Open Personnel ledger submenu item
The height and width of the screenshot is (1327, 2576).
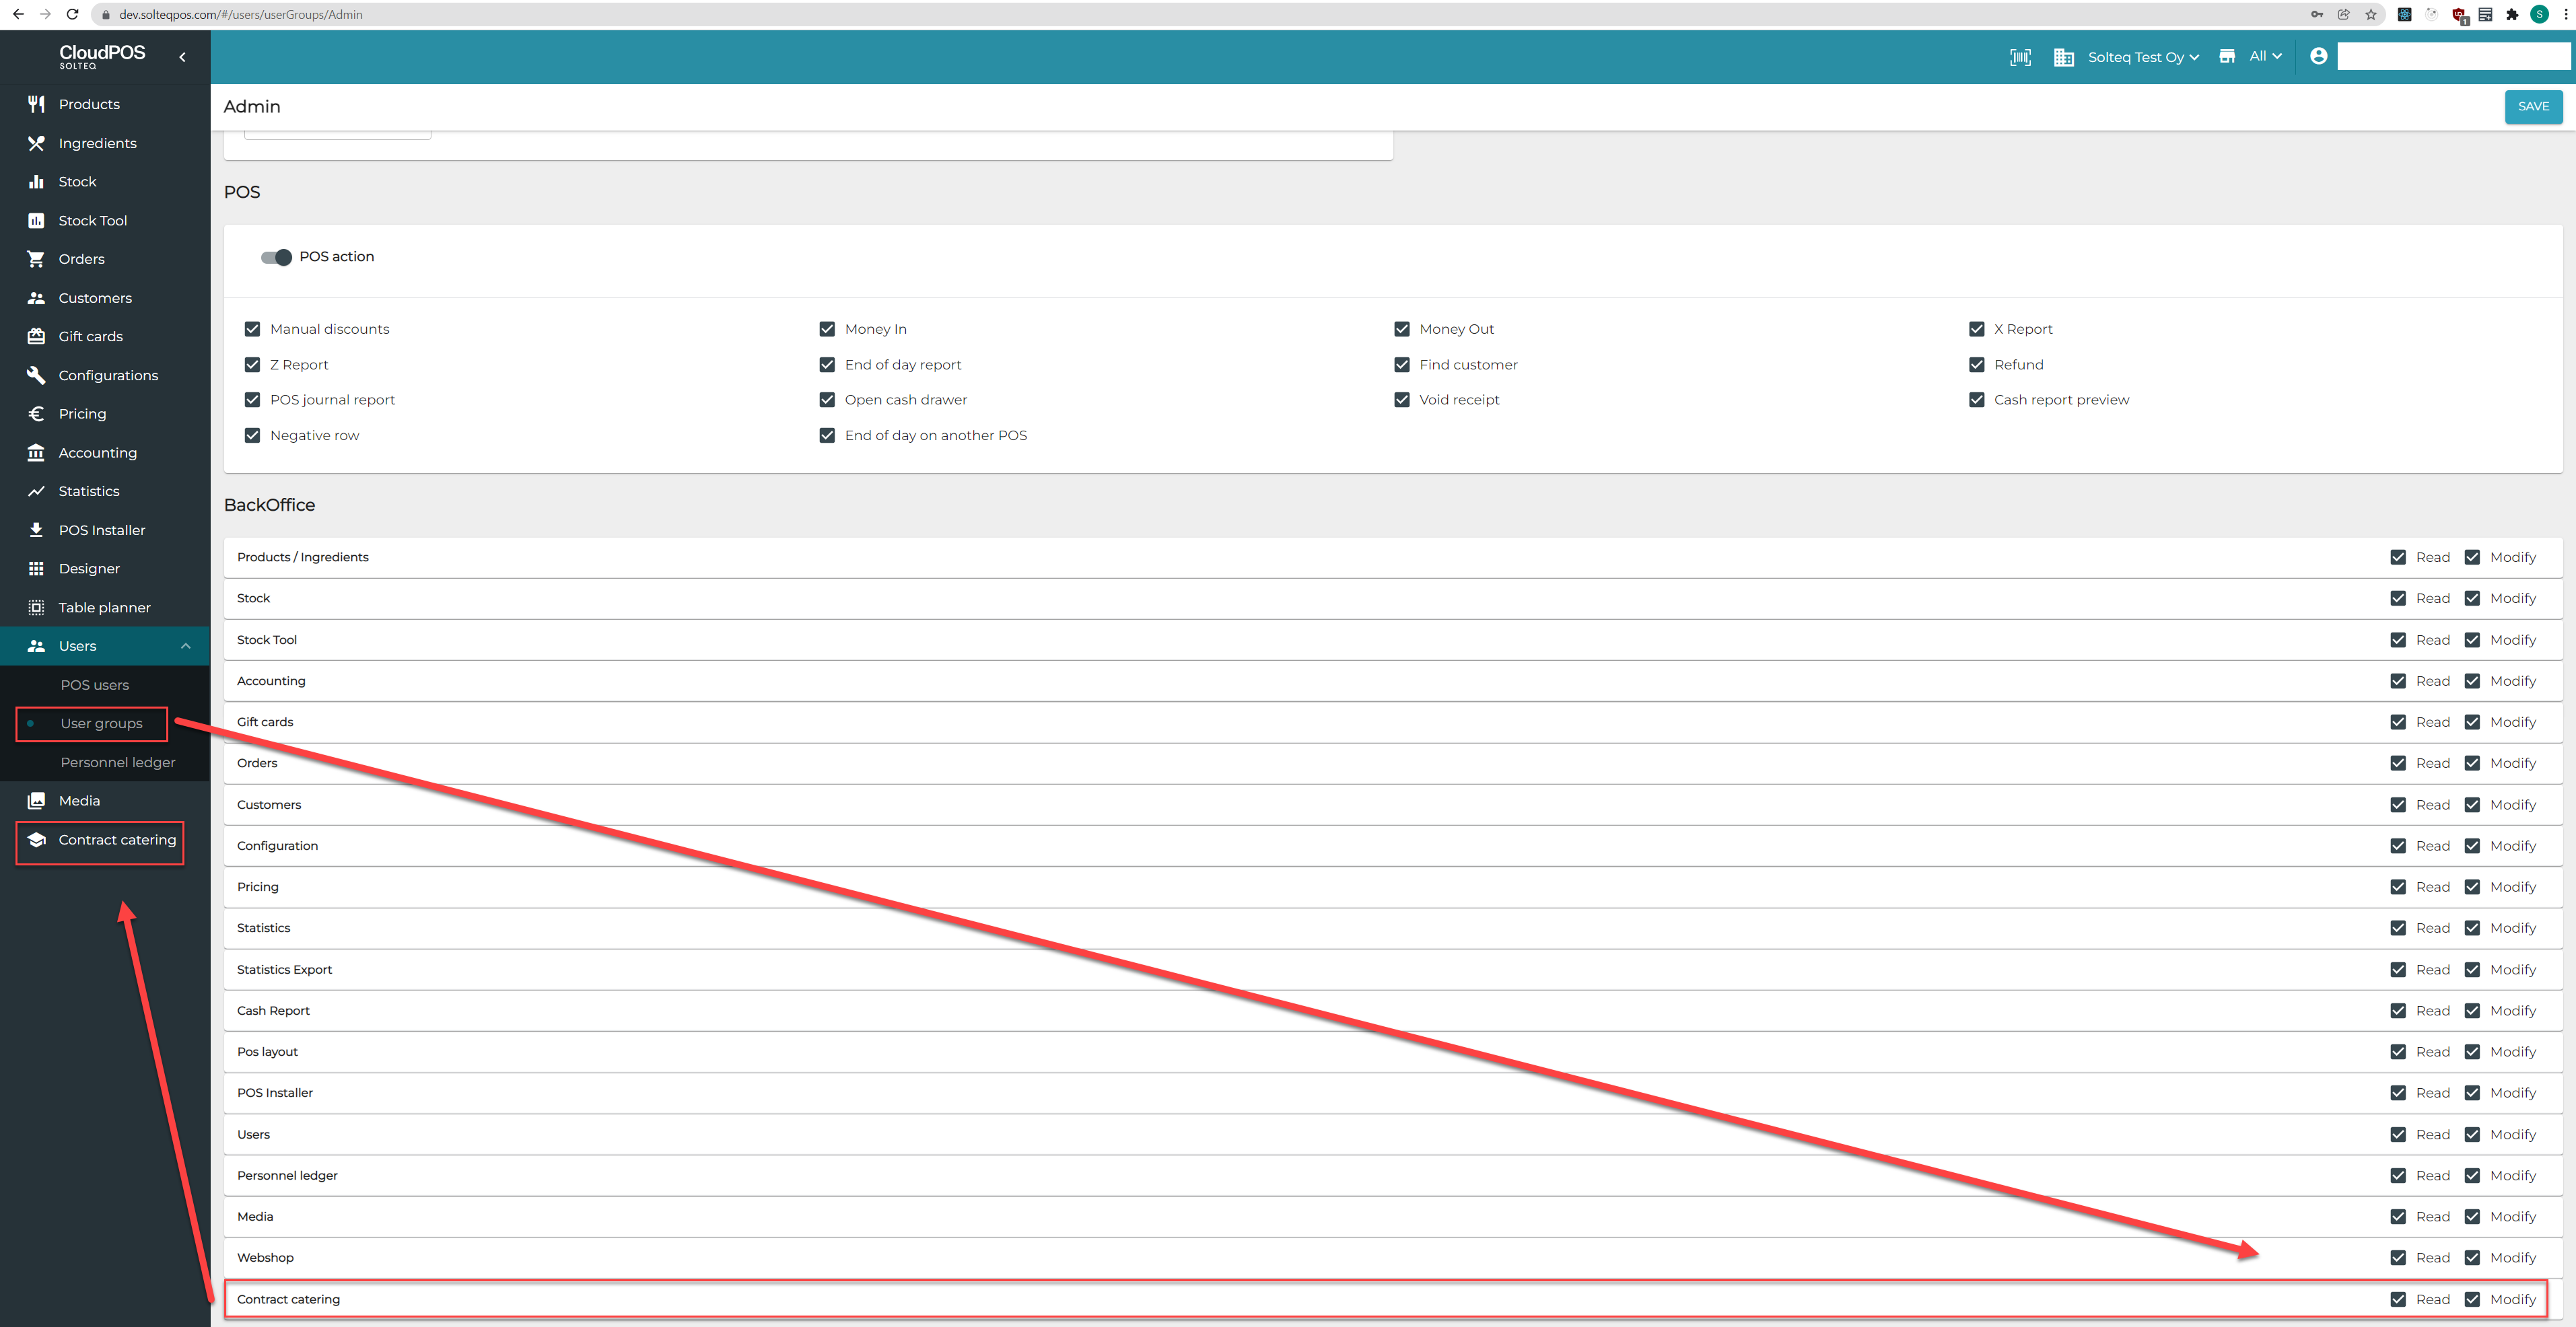pos(118,762)
